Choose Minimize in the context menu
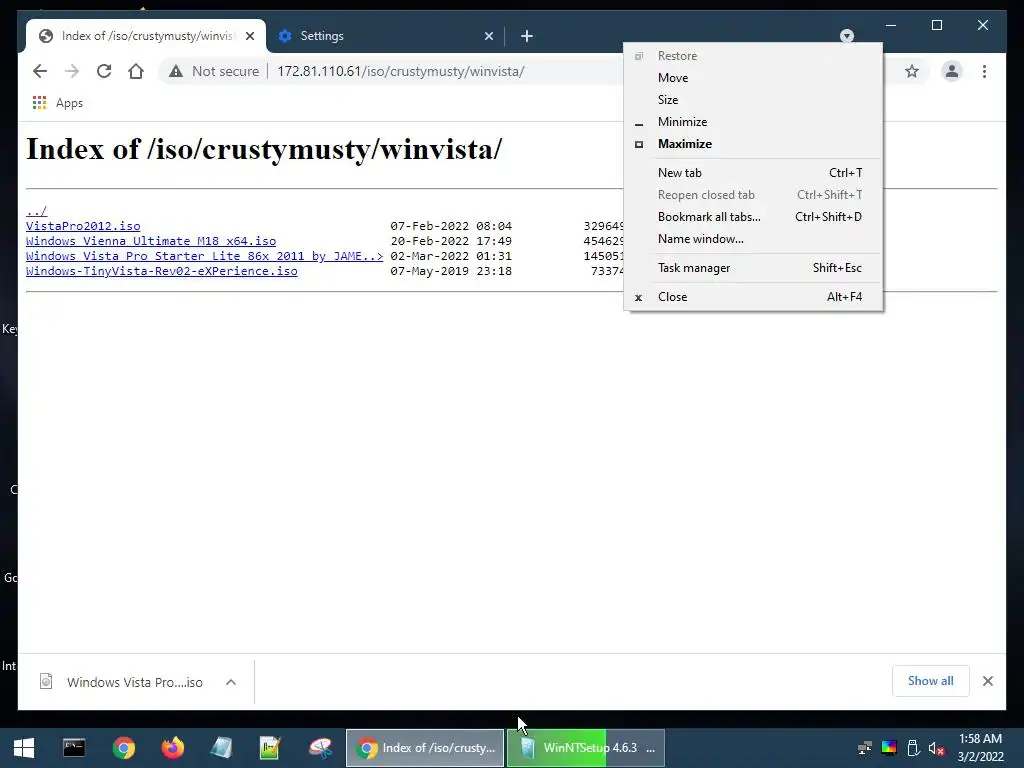 pos(753,122)
